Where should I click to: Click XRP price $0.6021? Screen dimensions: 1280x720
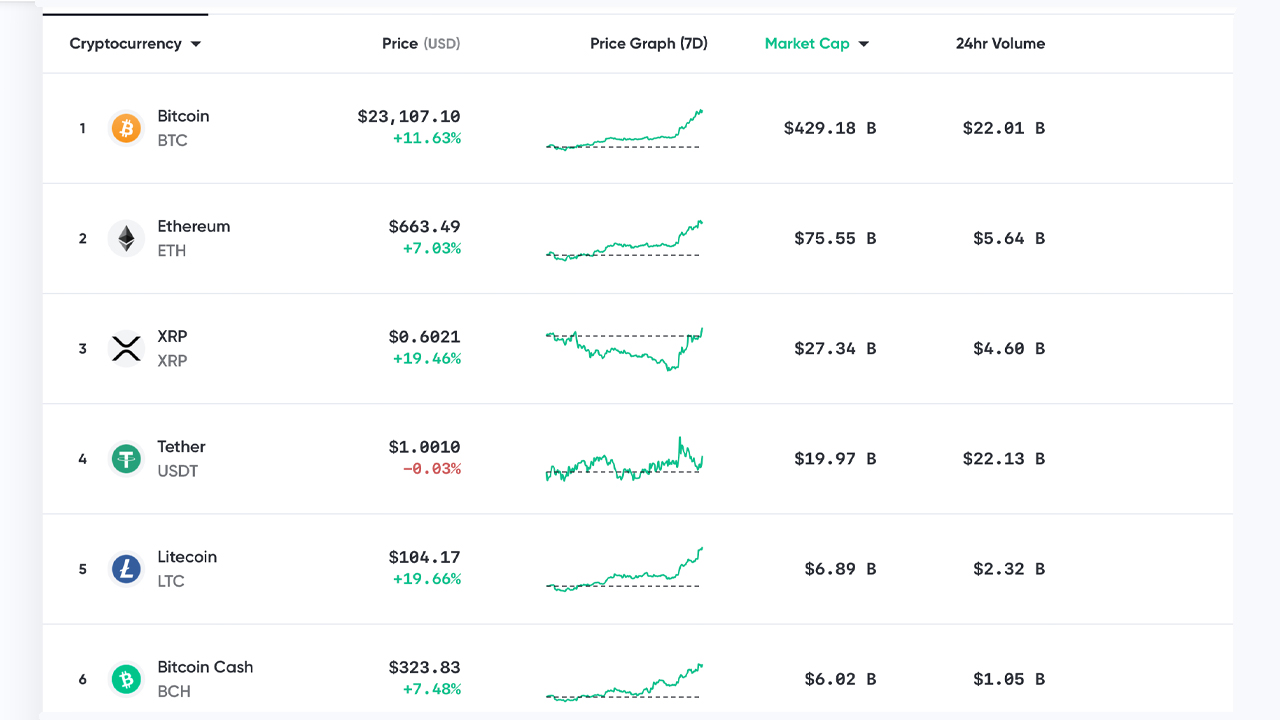[425, 336]
